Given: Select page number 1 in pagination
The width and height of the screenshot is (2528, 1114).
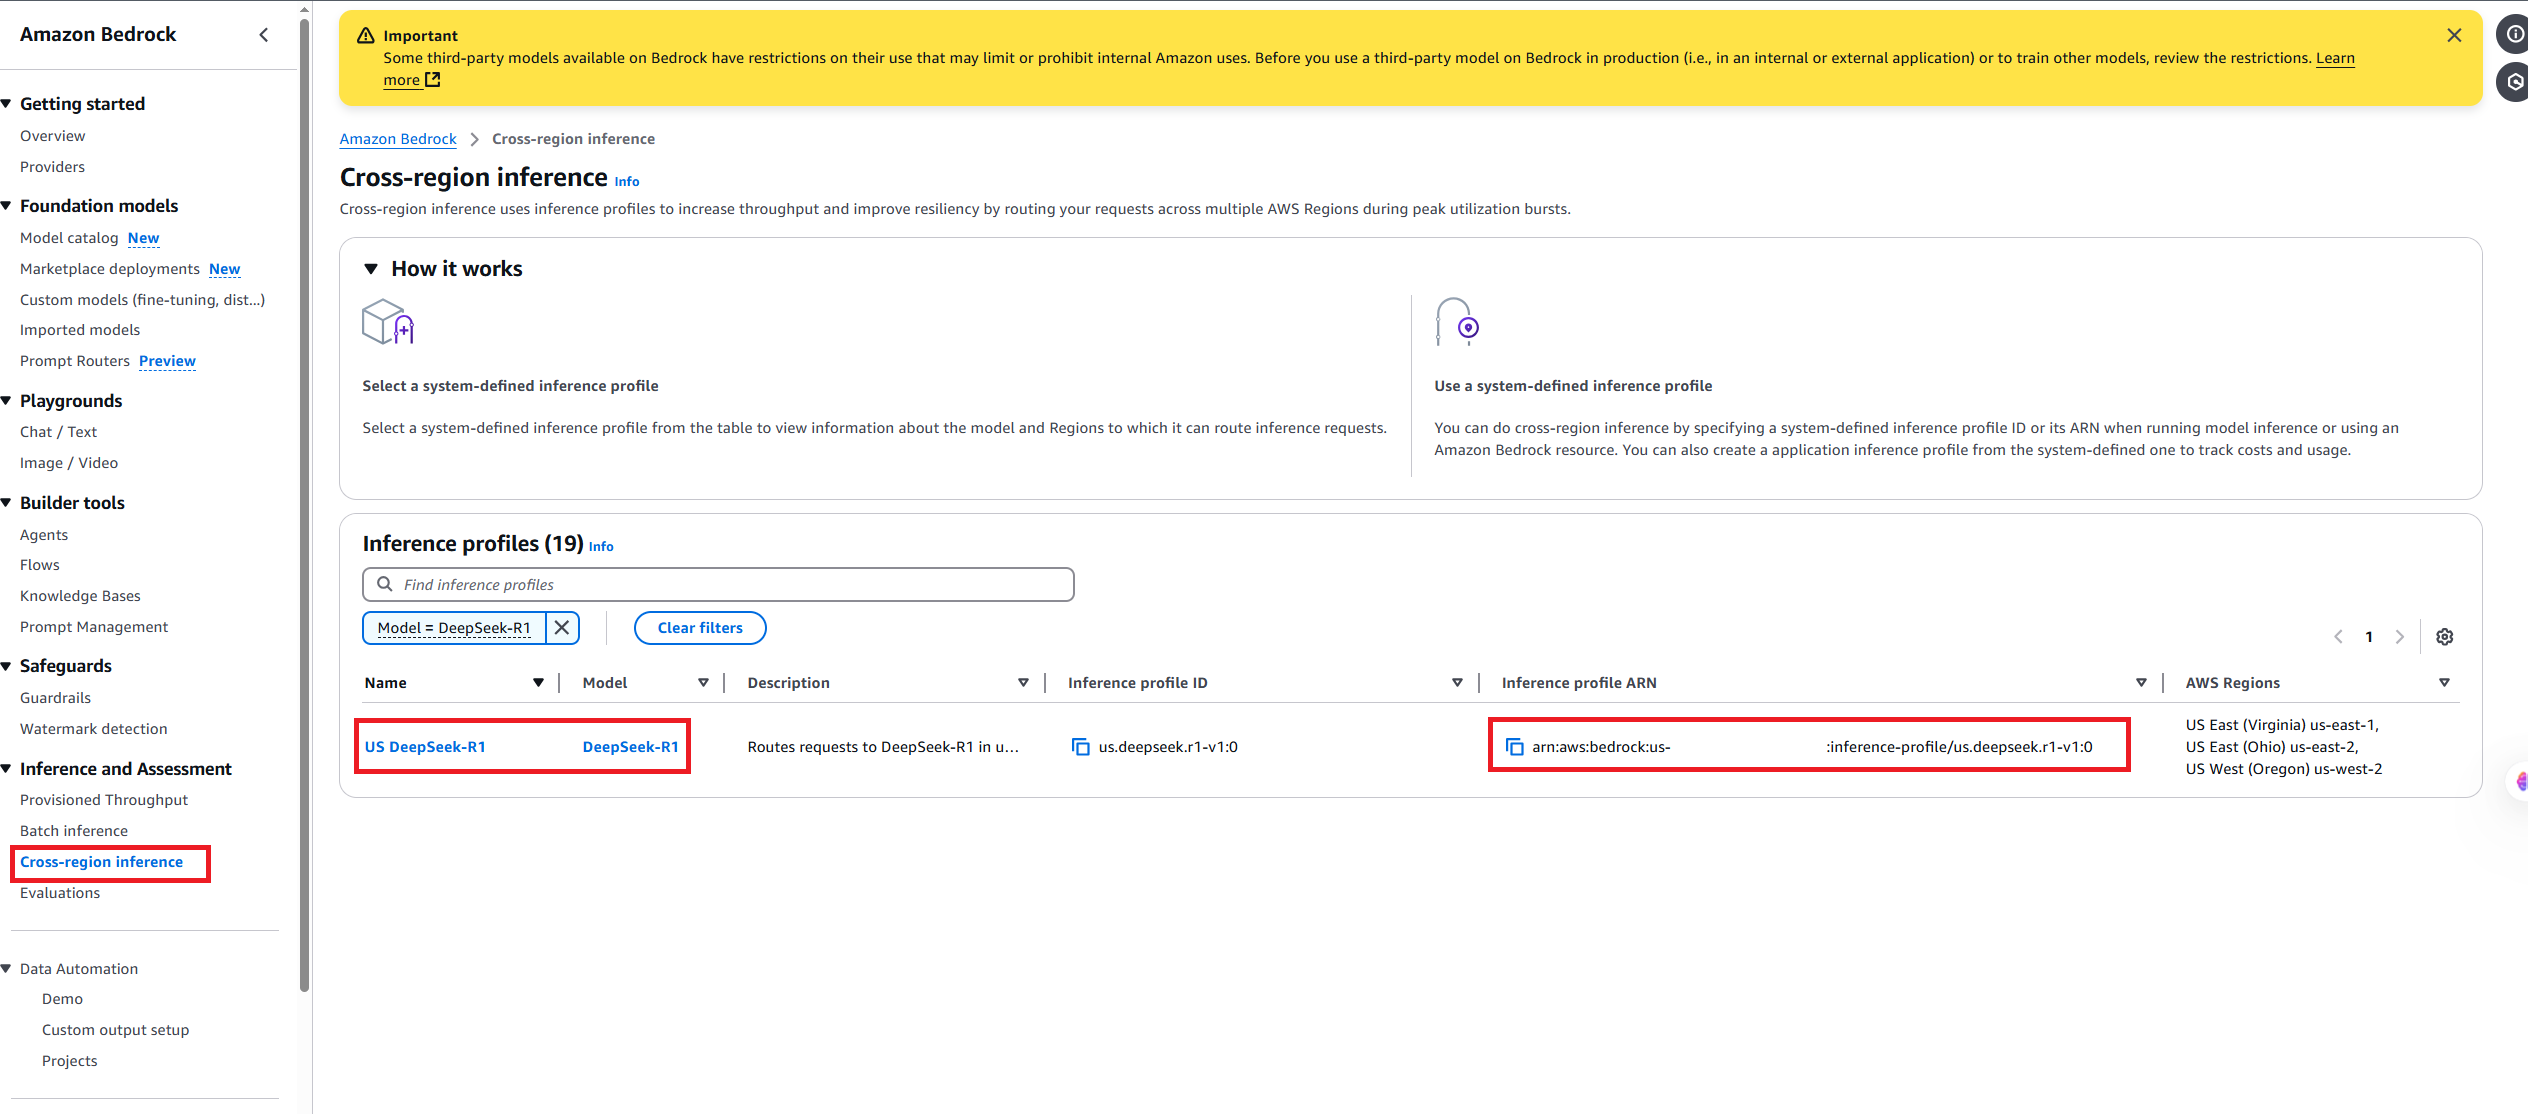Looking at the screenshot, I should pyautogui.click(x=2369, y=637).
